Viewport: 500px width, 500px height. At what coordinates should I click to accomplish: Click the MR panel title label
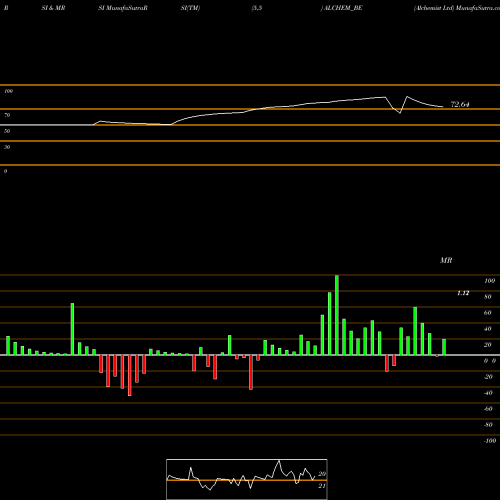click(446, 260)
